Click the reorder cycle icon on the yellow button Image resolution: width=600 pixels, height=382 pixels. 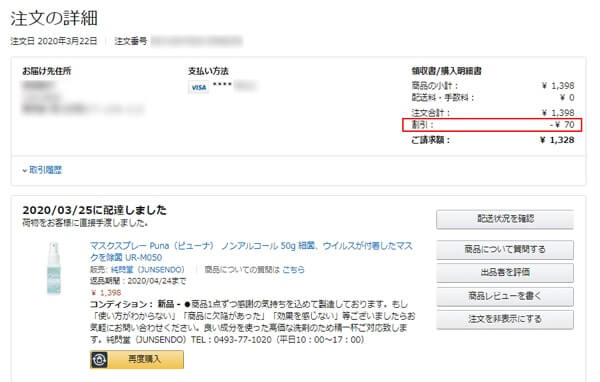pos(99,359)
